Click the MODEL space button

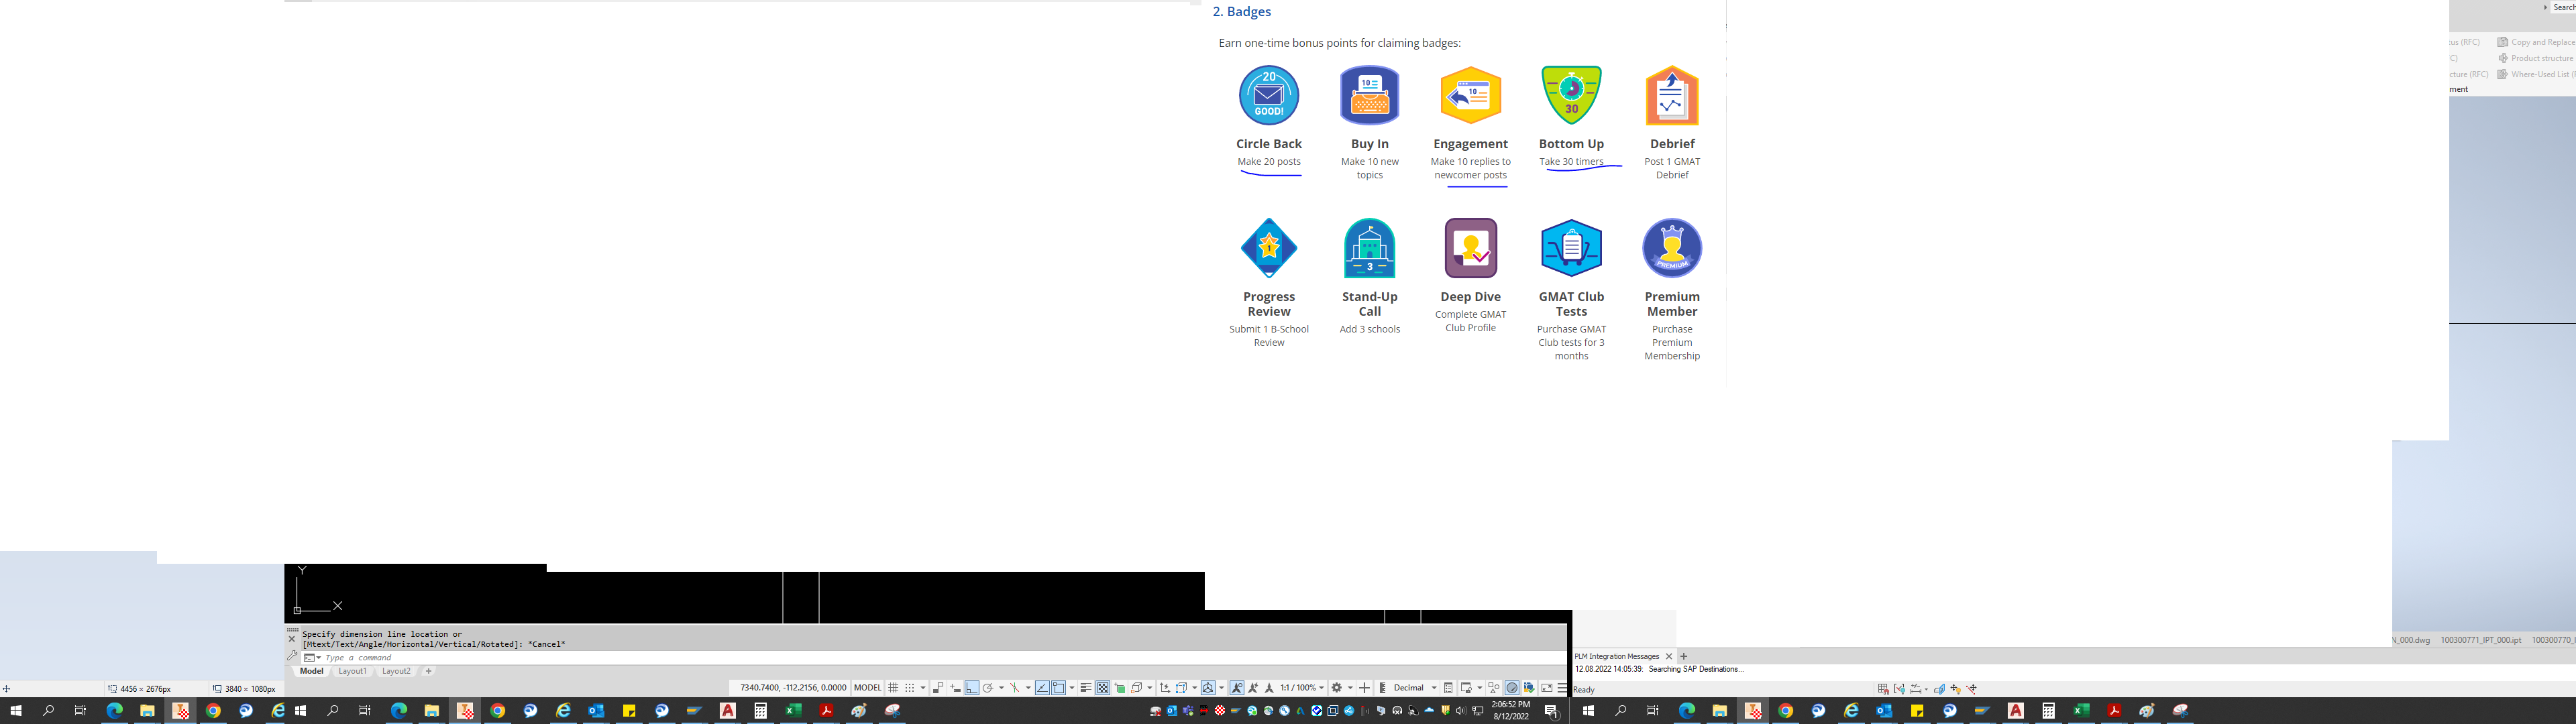pyautogui.click(x=867, y=688)
